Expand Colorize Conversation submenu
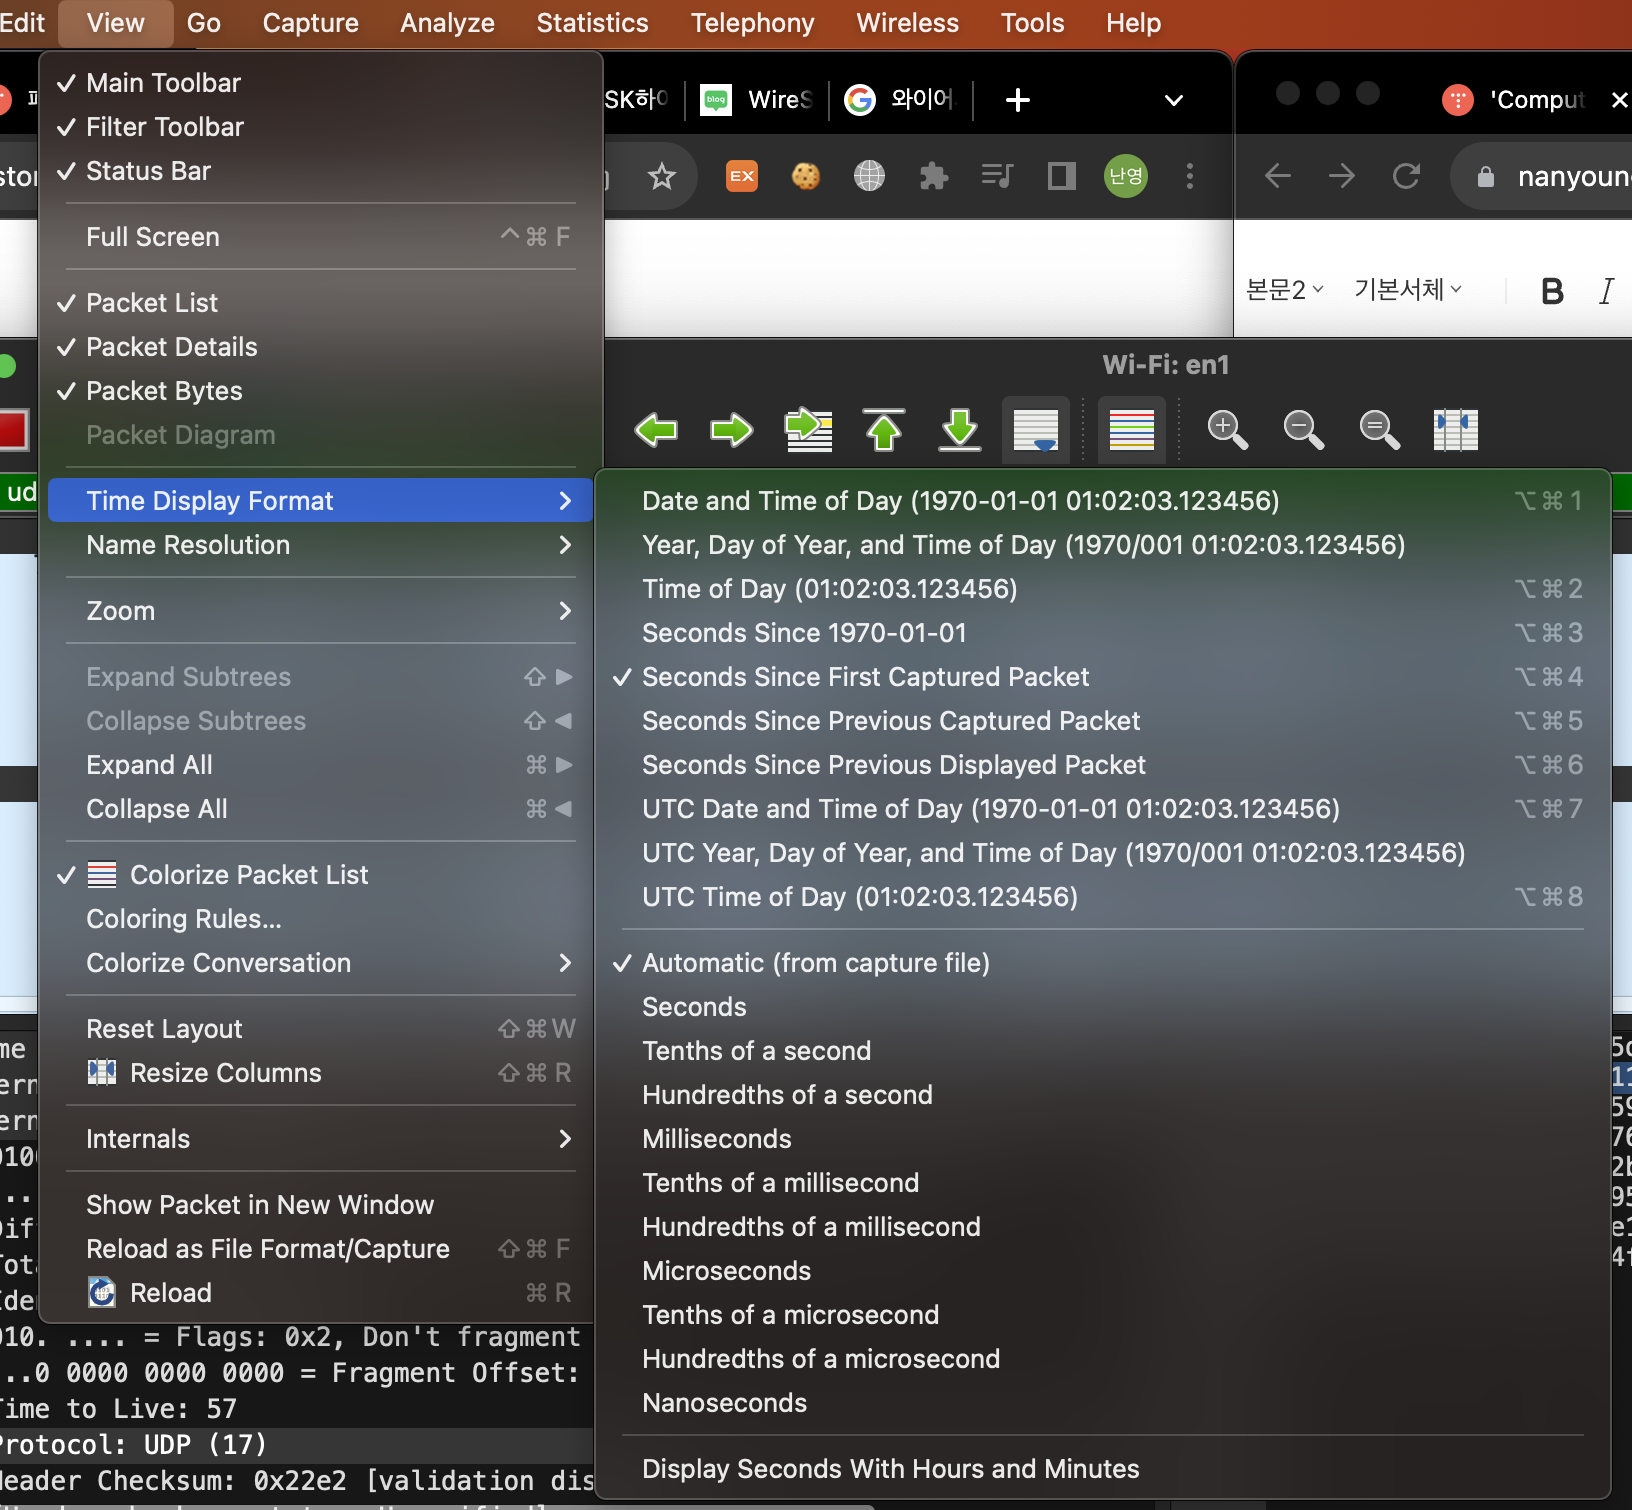 [320, 963]
